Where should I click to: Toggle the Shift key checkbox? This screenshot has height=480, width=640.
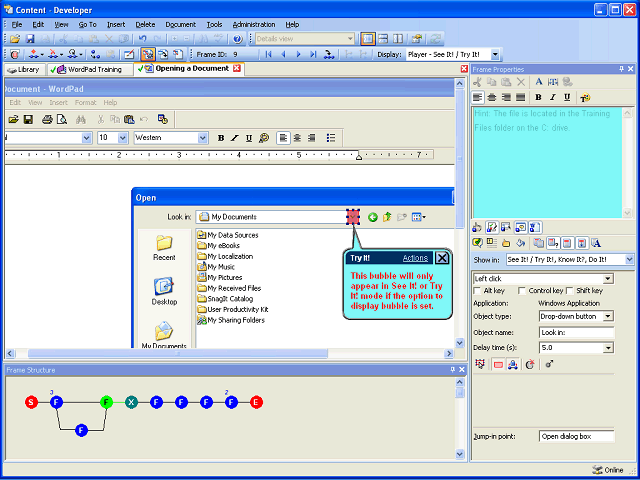(570, 291)
